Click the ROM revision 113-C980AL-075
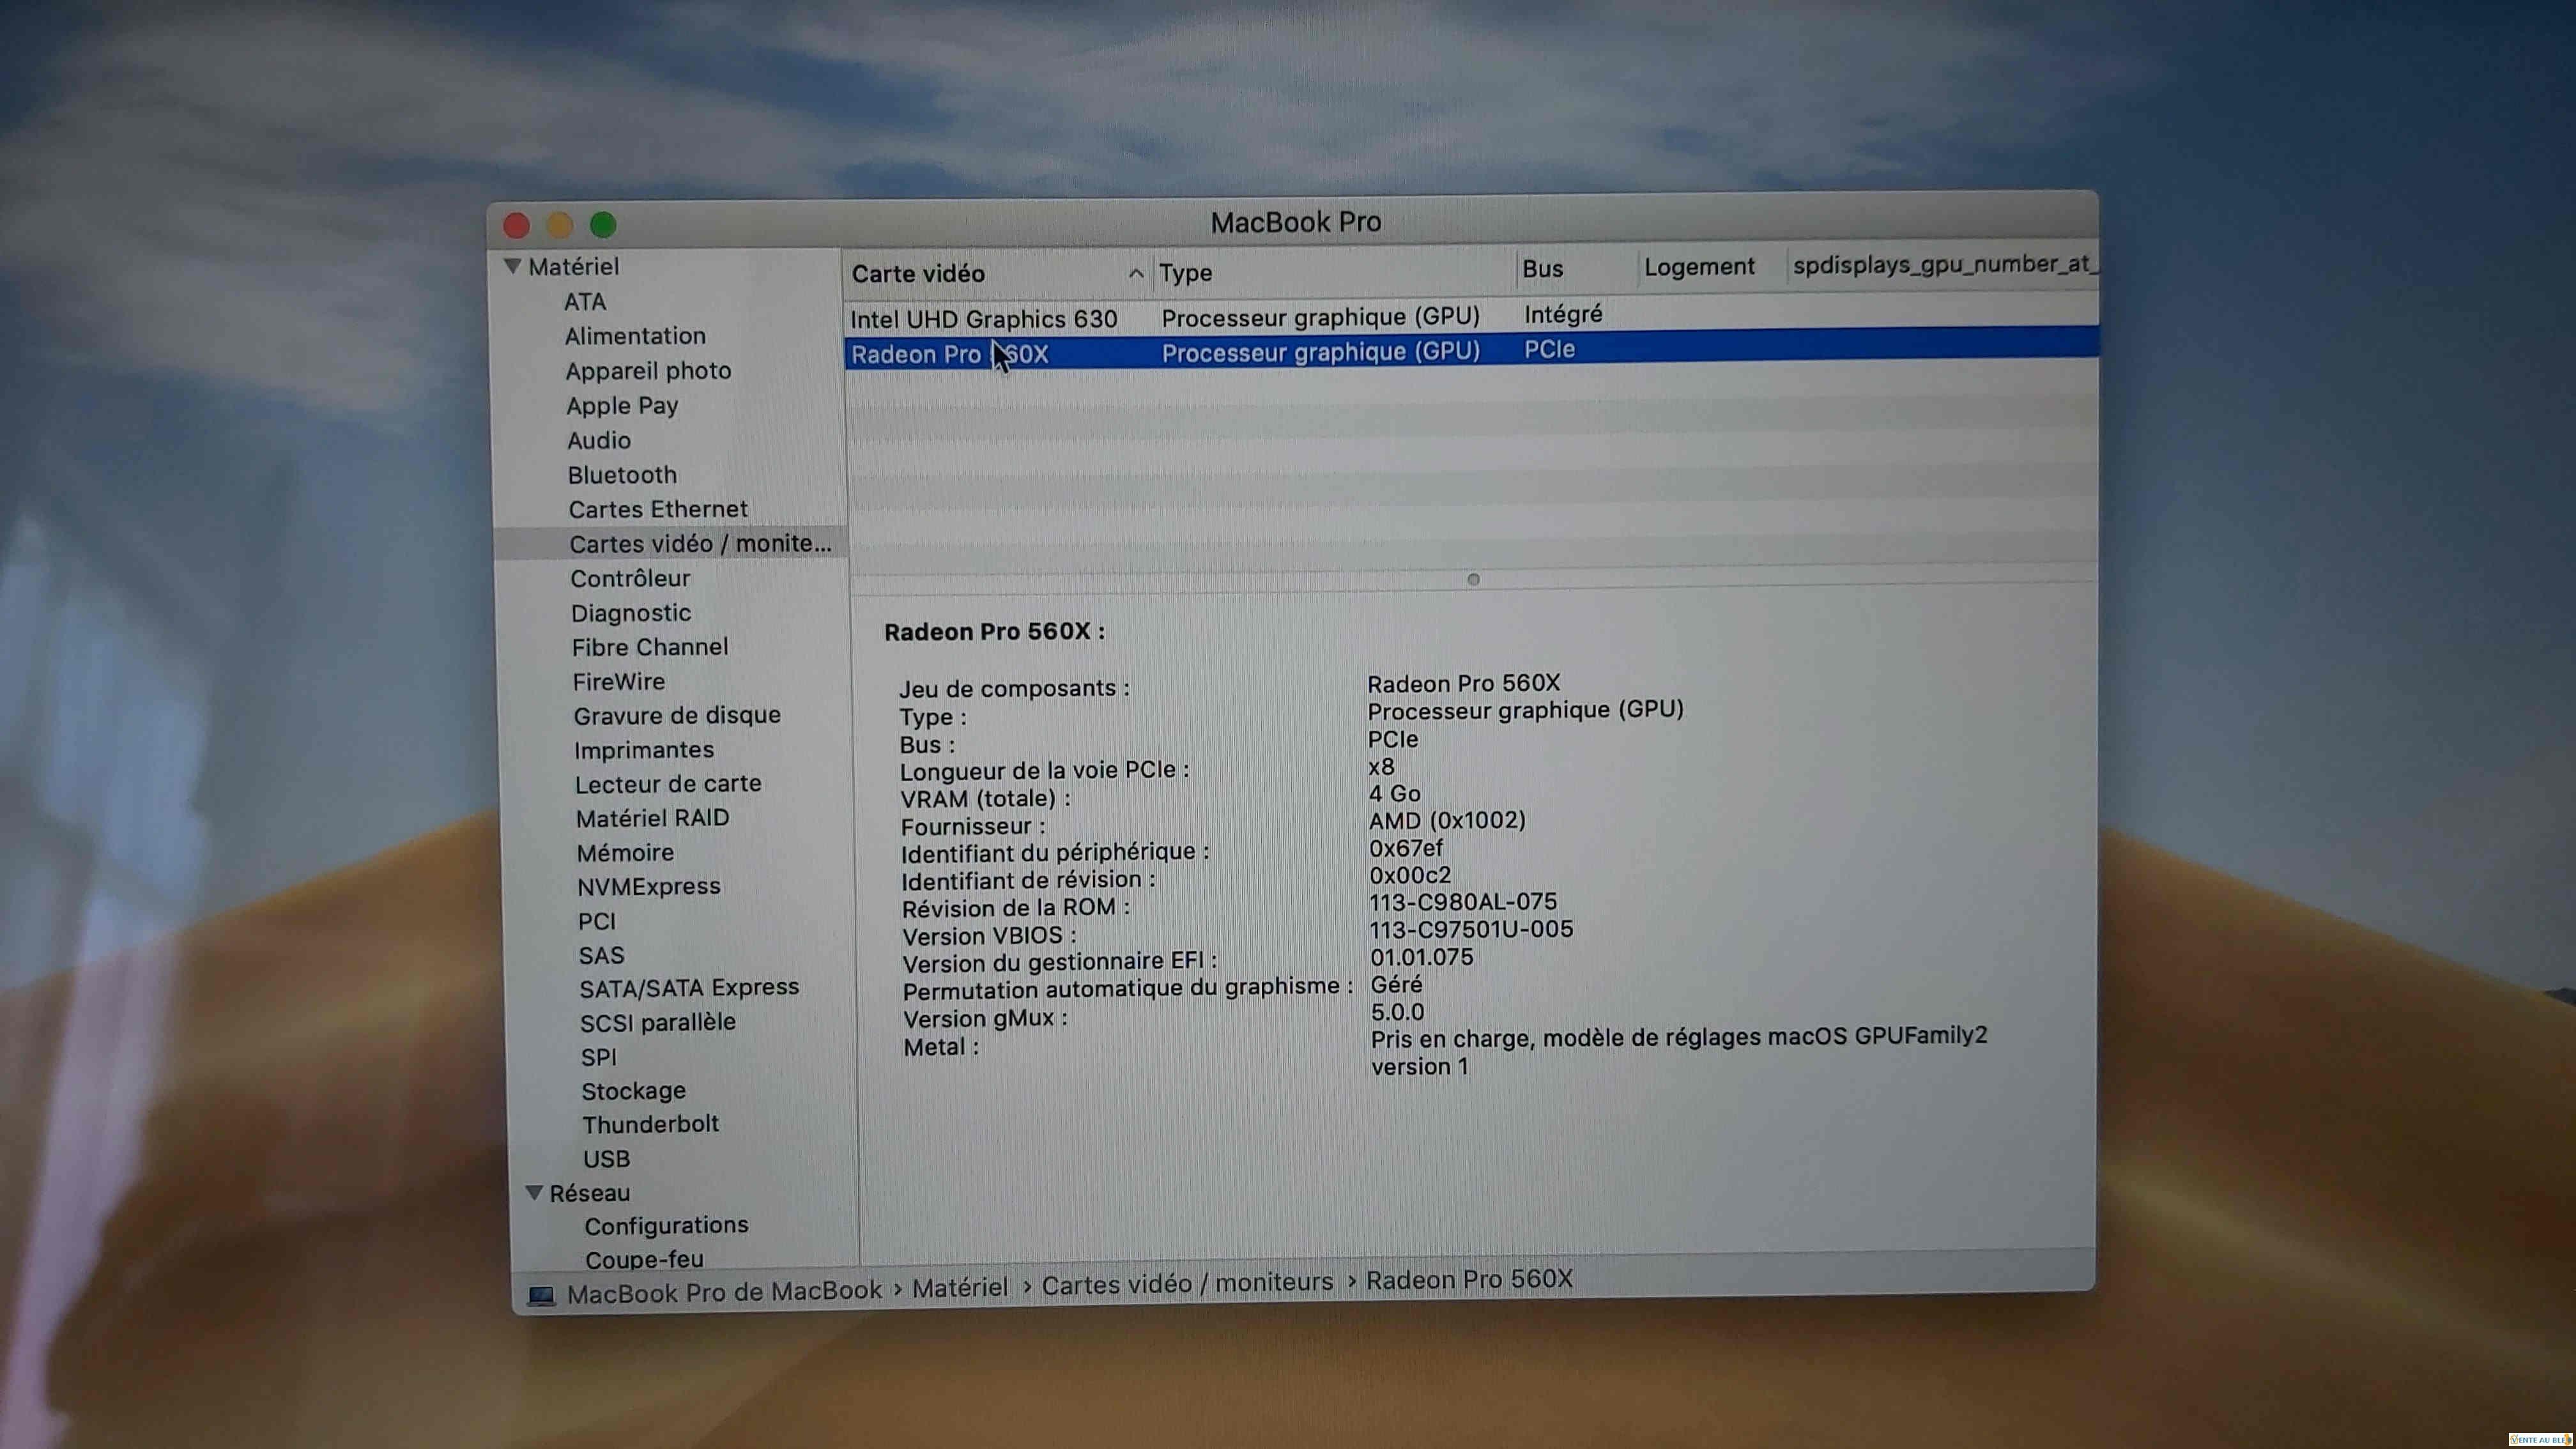 [x=1463, y=902]
